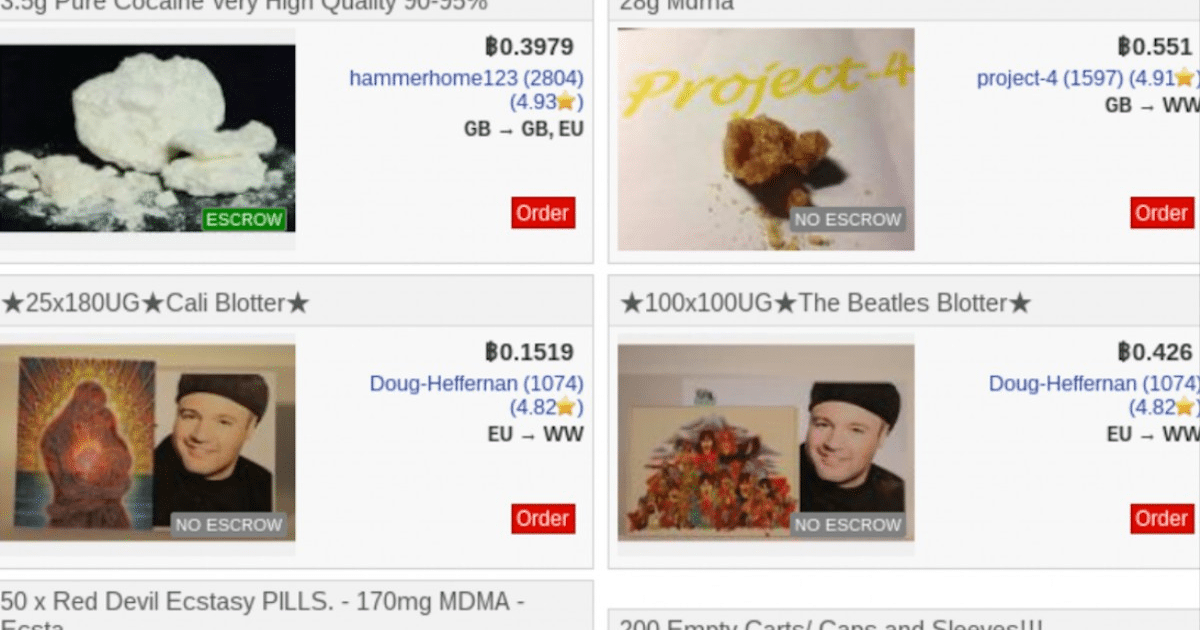
Task: Open the white powder product thumbnail
Action: [147, 138]
